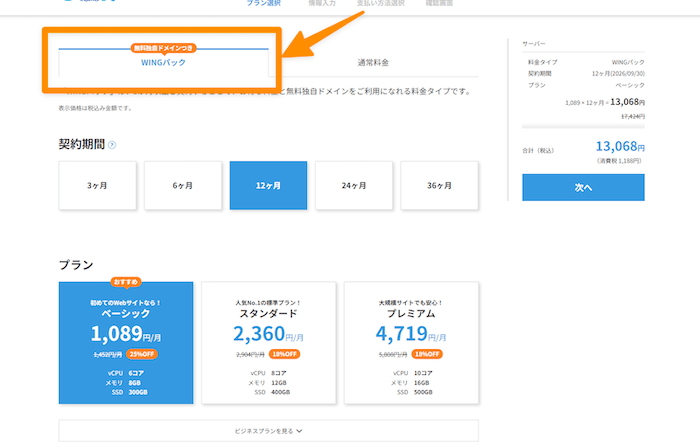The height and width of the screenshot is (446, 700).
Task: Switch to the WINGパック tab
Action: click(163, 63)
